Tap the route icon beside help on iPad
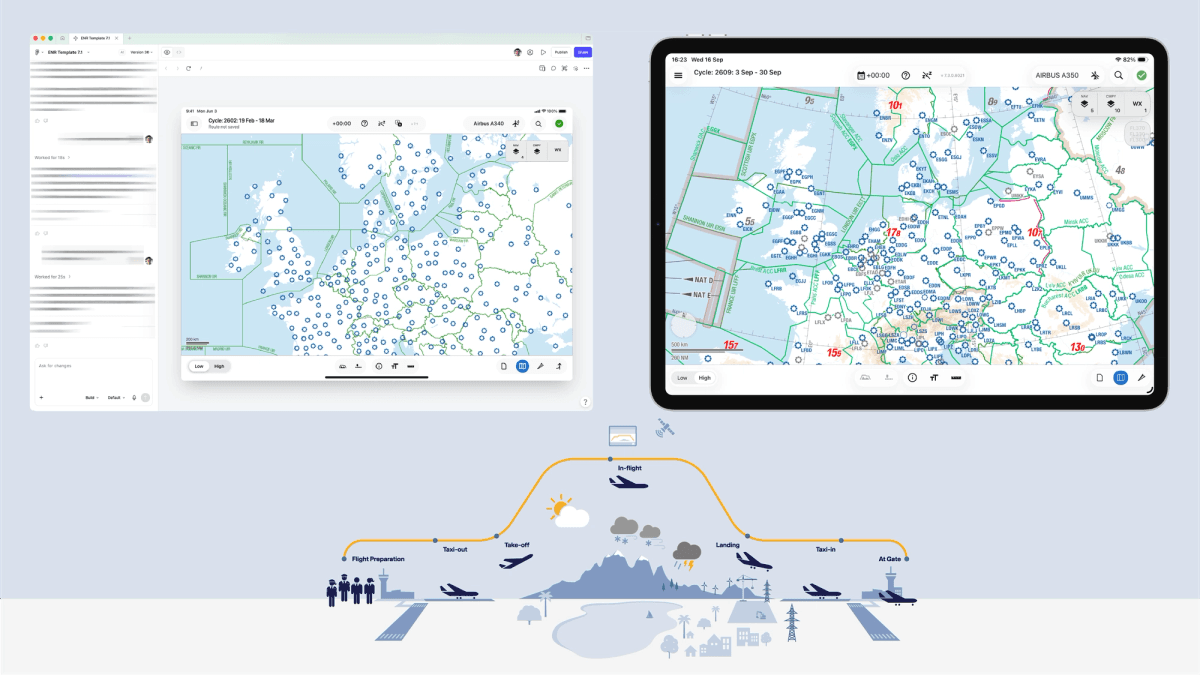 (x=927, y=75)
